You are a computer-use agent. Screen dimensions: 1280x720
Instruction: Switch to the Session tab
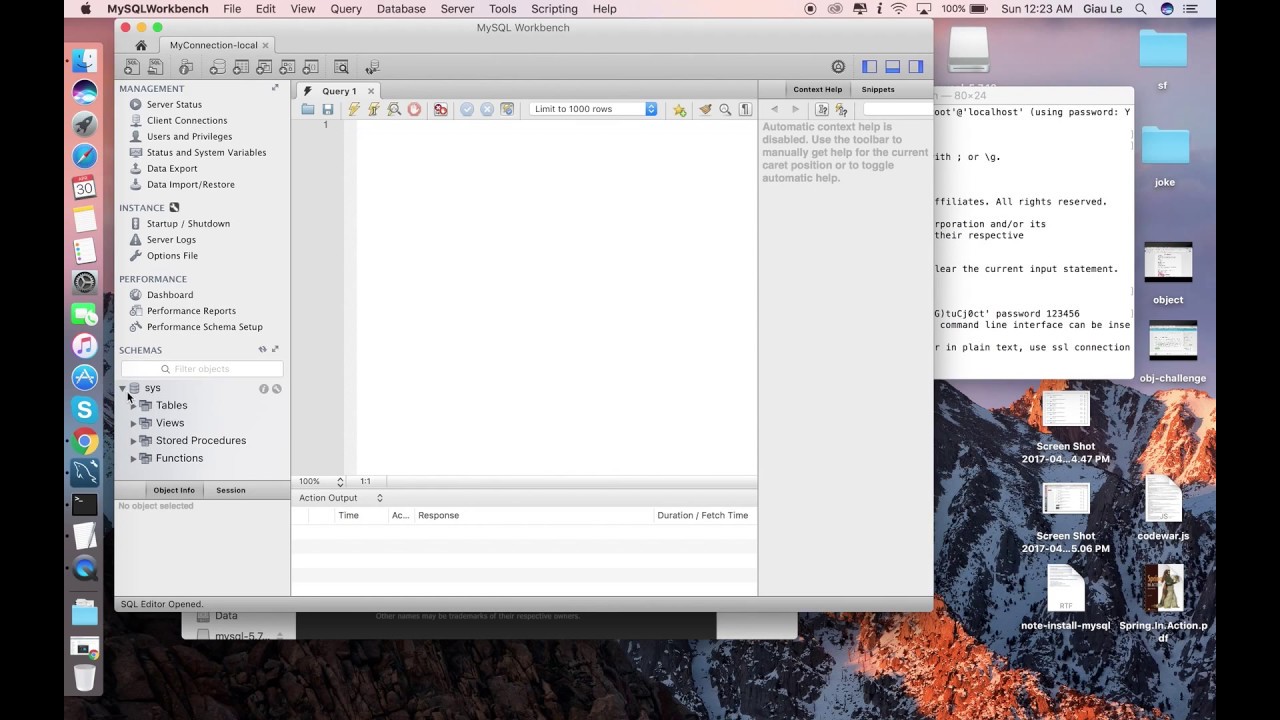[230, 490]
